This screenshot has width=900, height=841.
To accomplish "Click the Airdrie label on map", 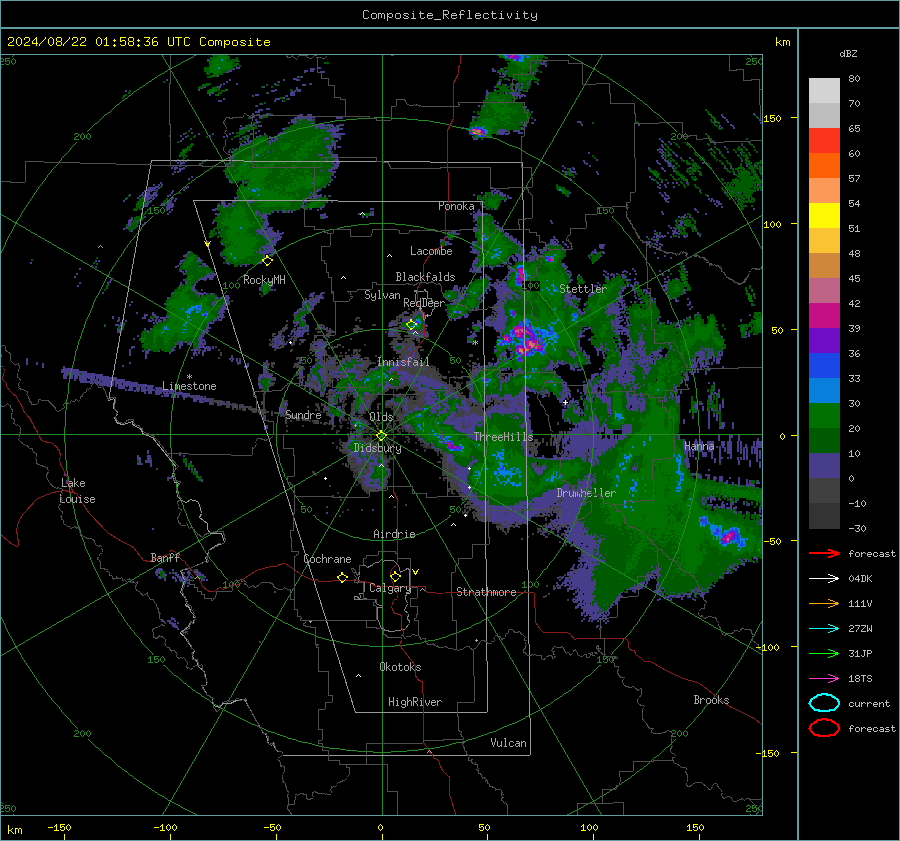I will point(394,534).
